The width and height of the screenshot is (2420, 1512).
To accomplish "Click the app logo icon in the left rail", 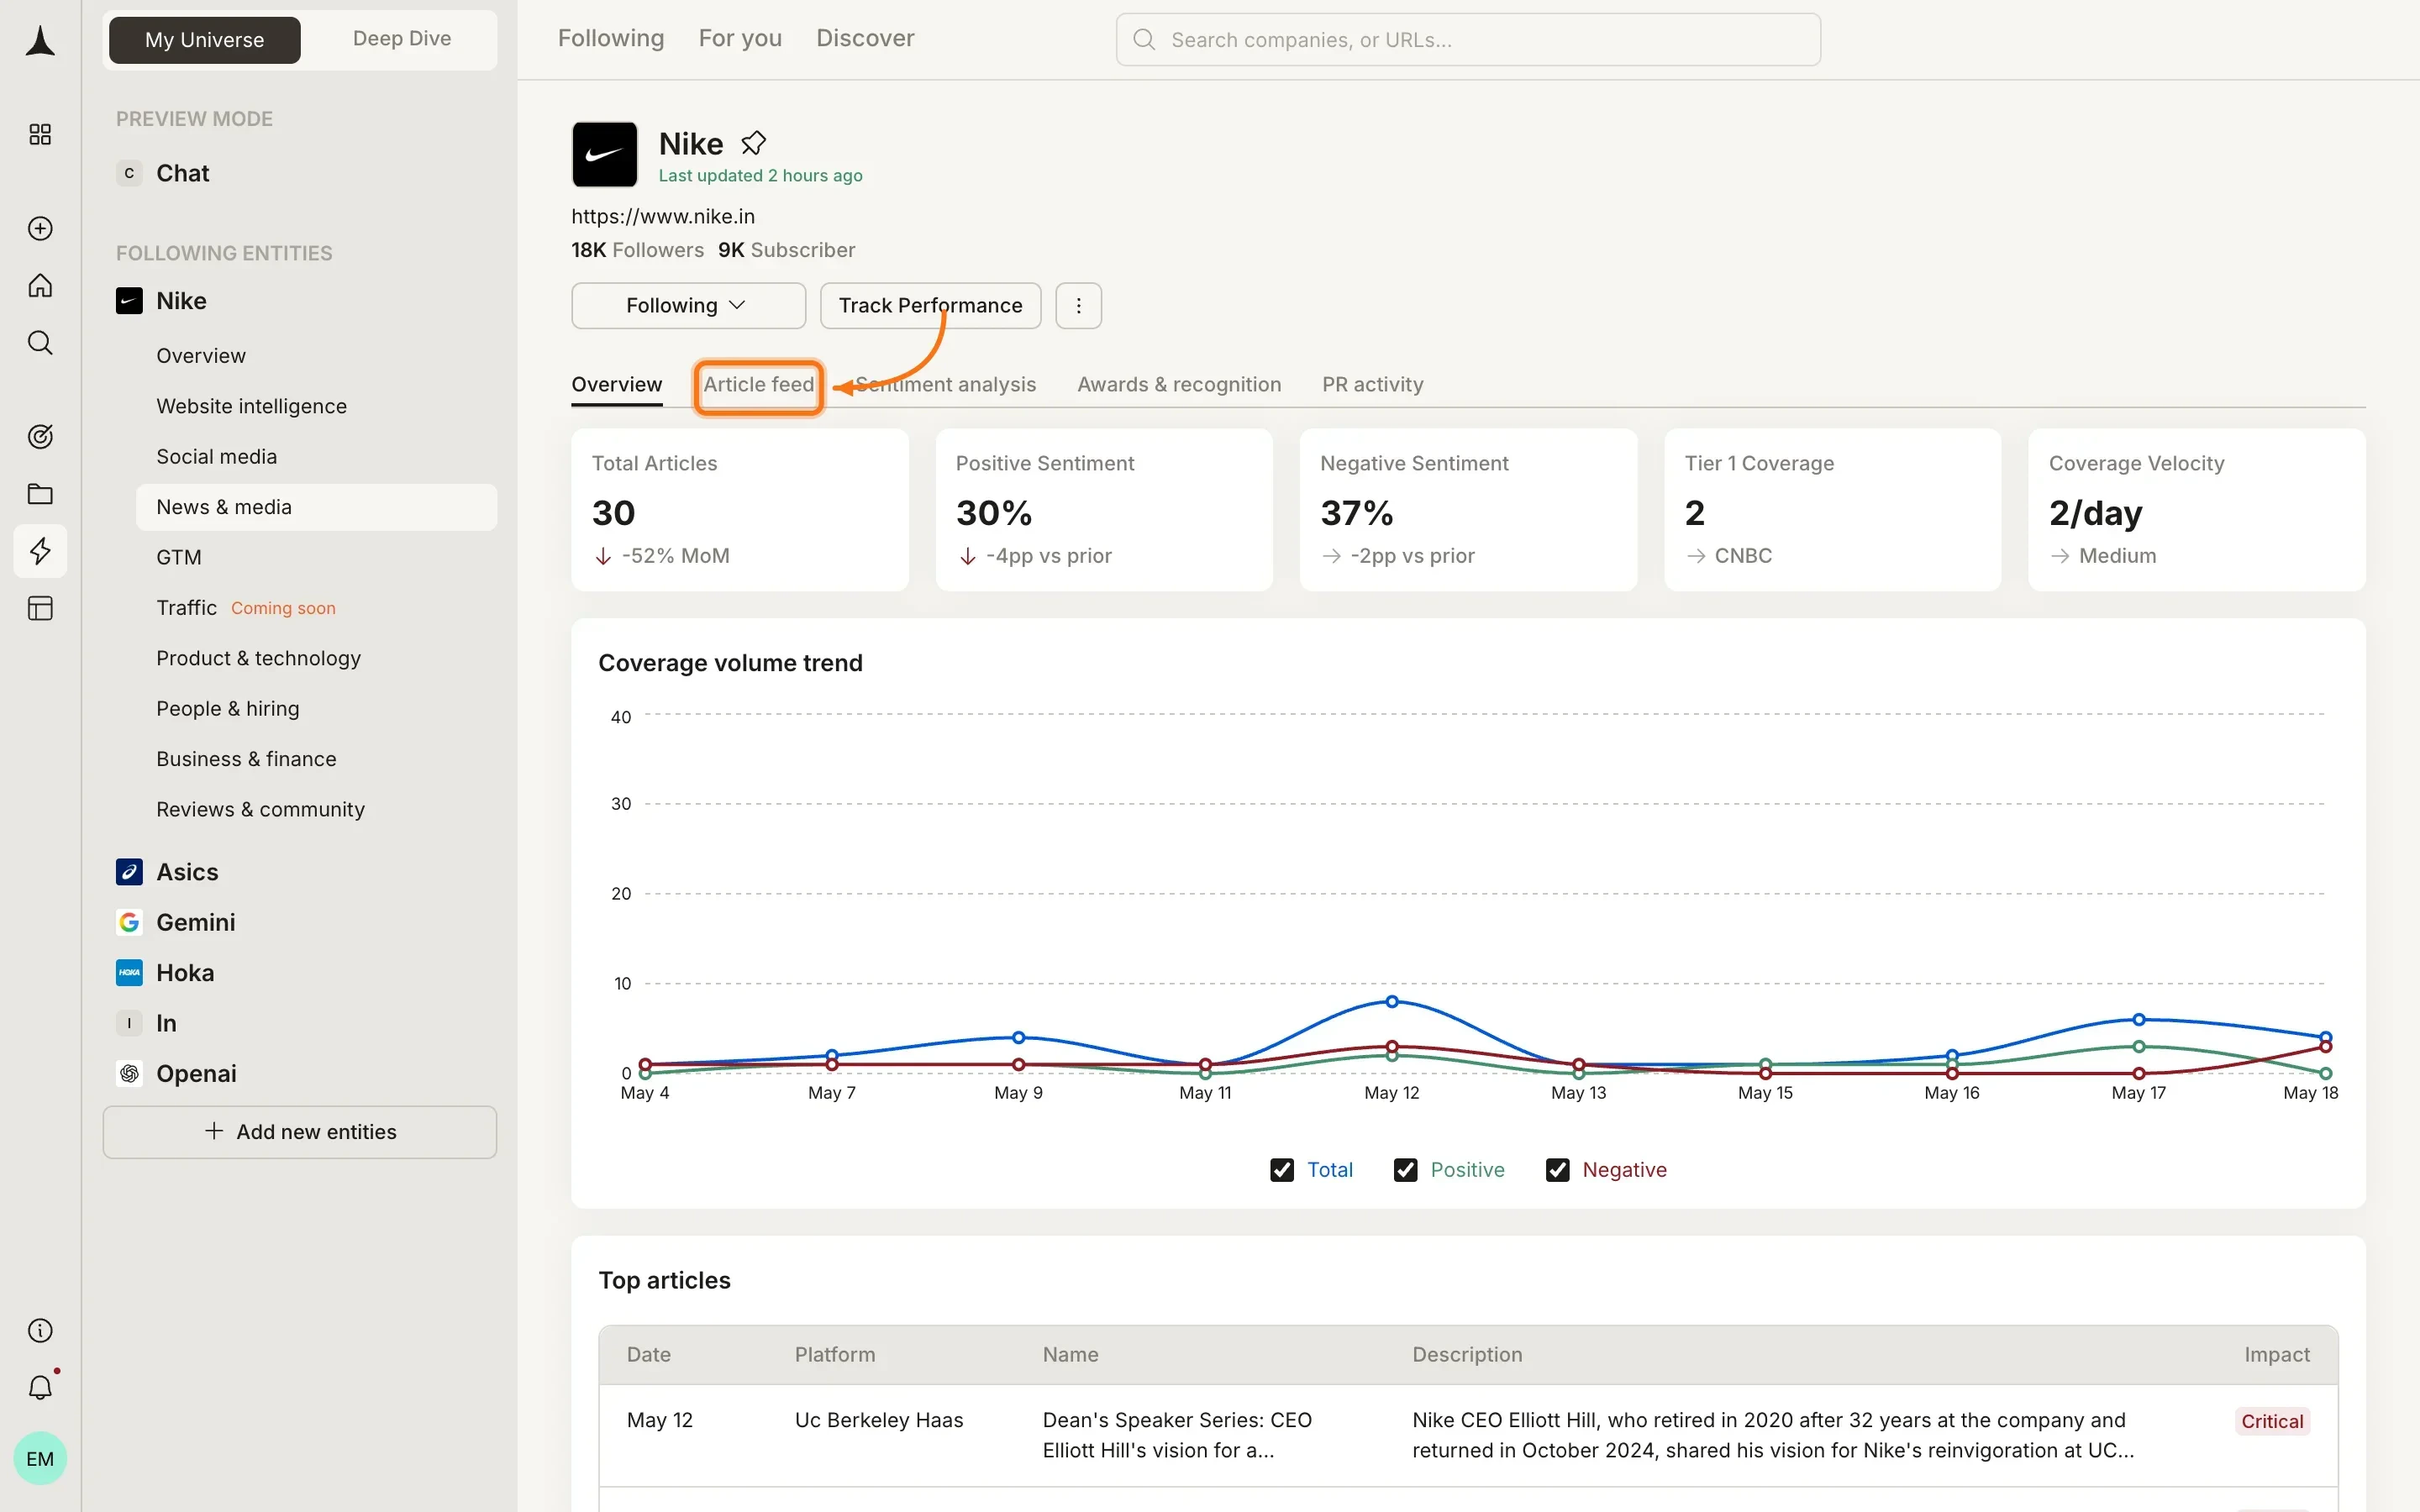I will click(40, 41).
